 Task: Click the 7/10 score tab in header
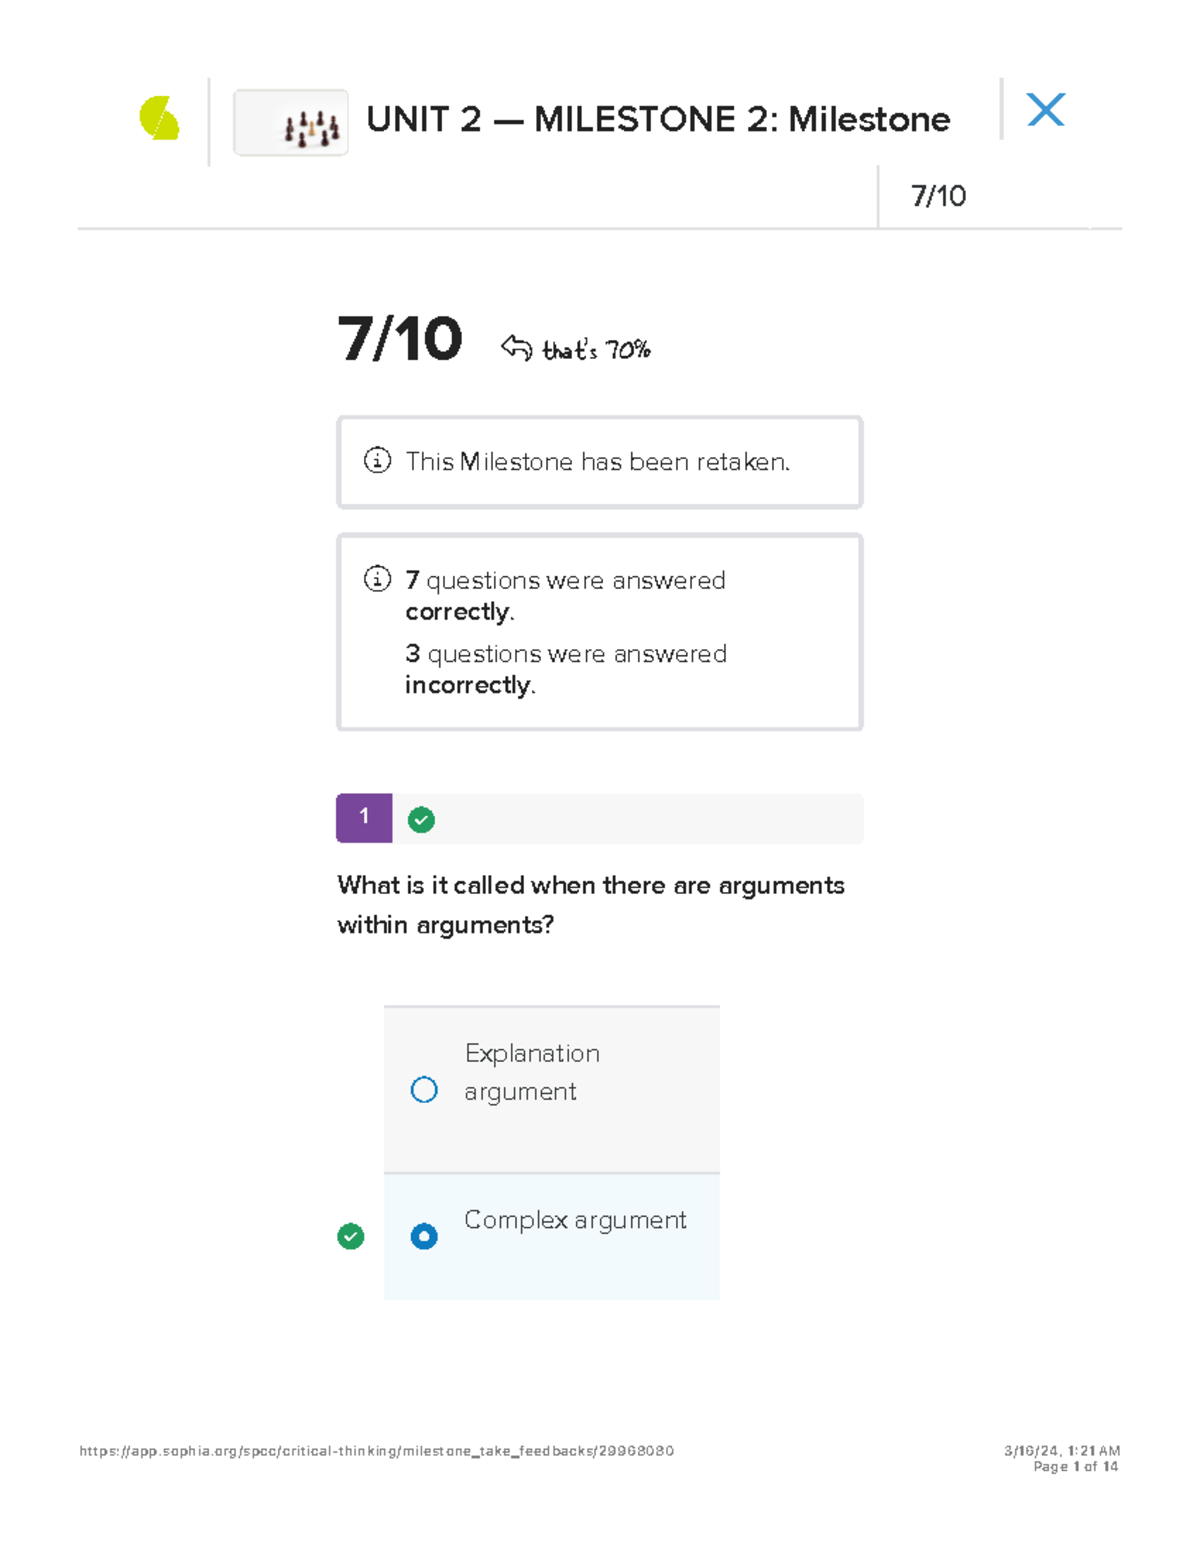938,196
